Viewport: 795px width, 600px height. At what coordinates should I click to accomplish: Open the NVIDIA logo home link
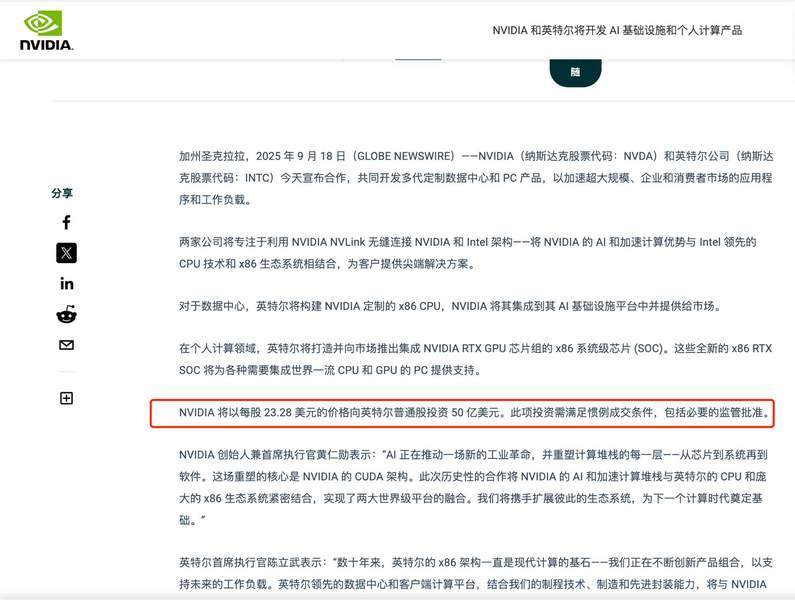47,30
